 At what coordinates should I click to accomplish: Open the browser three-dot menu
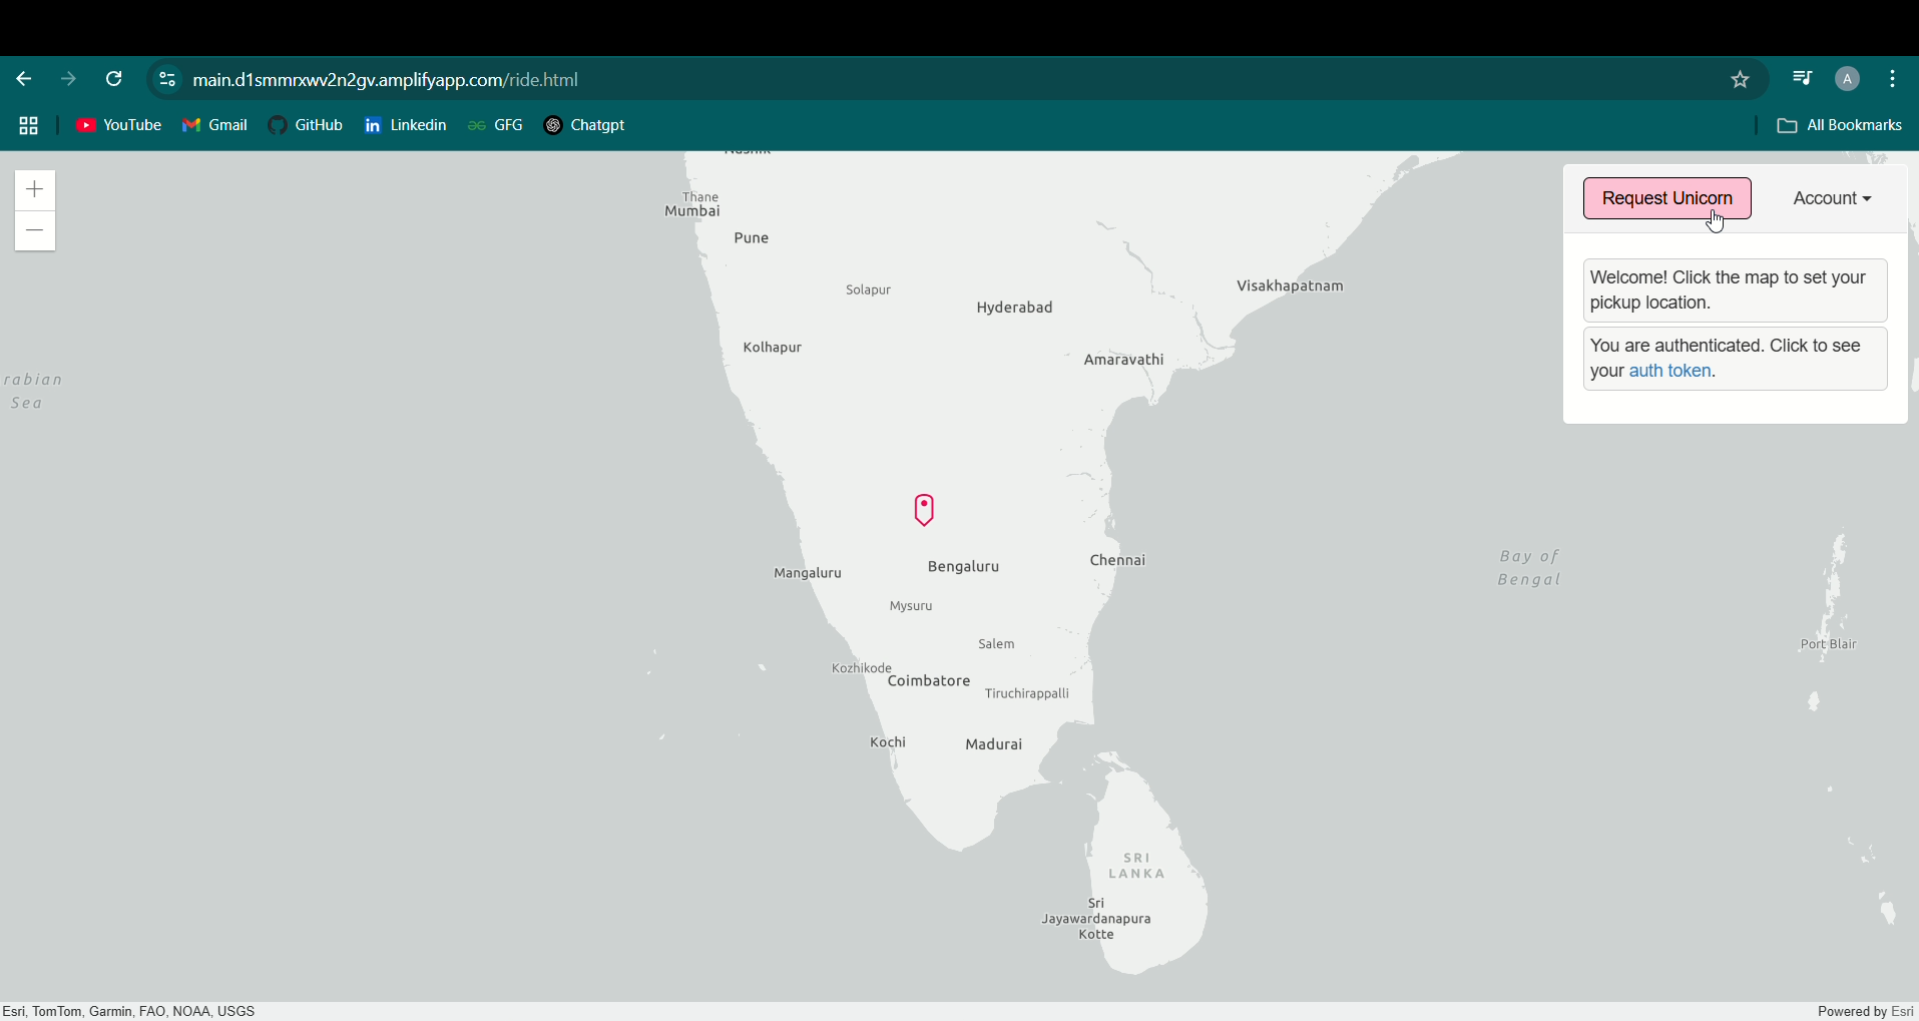click(x=1893, y=79)
